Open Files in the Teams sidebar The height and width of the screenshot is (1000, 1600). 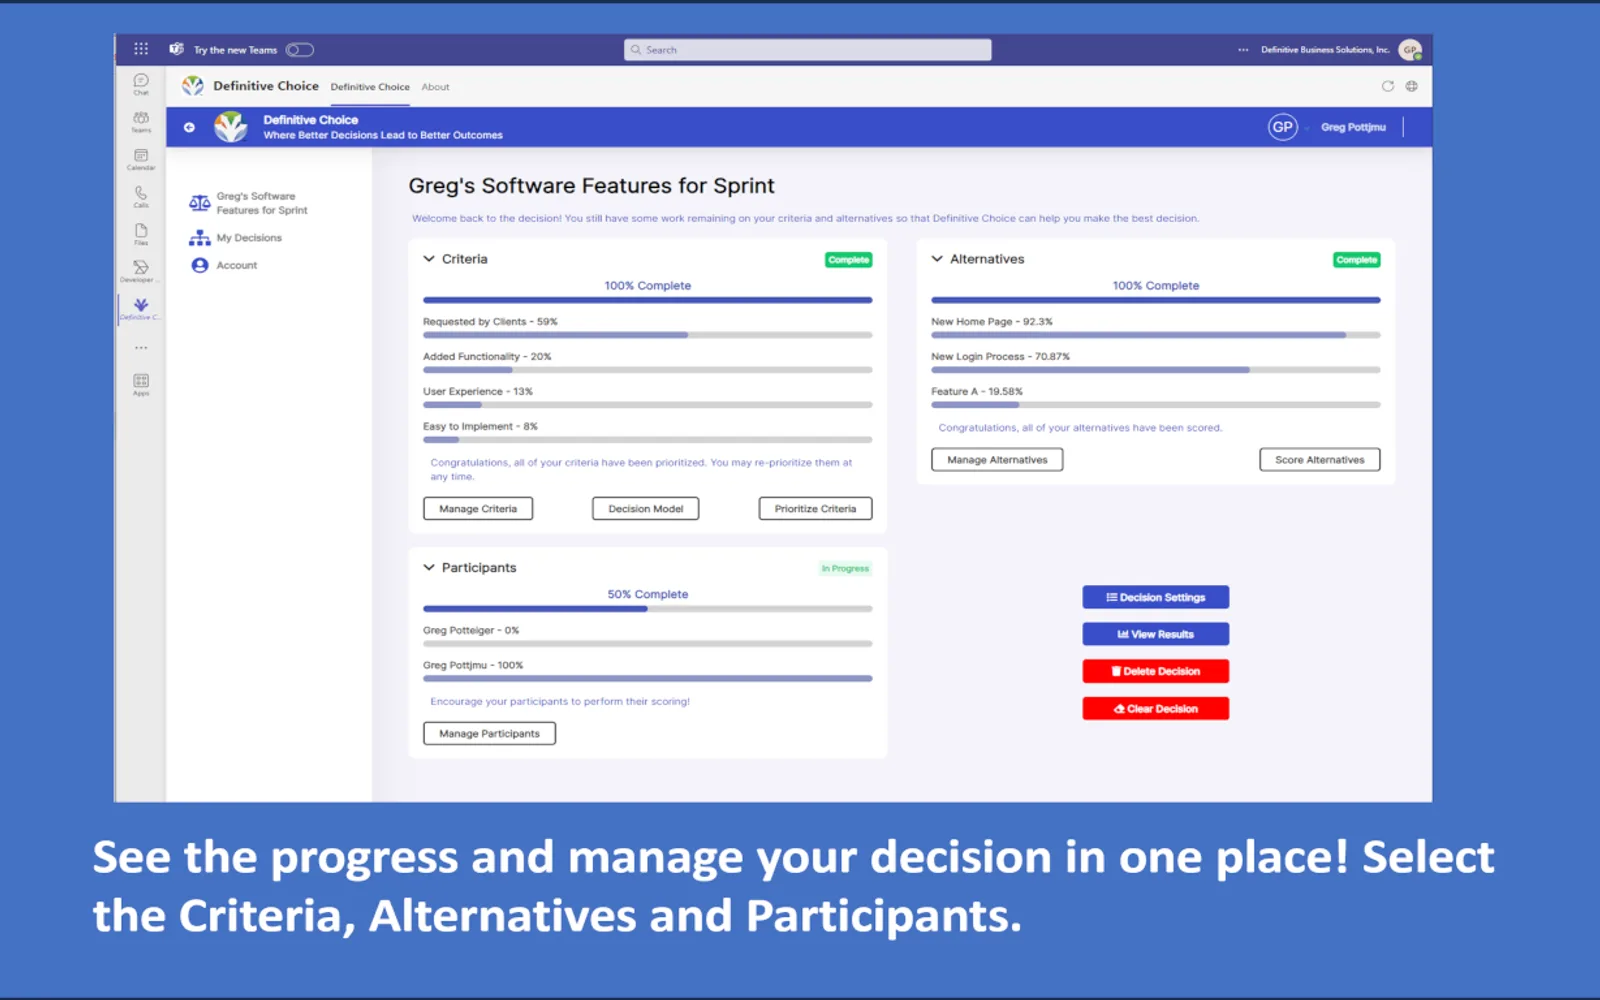[141, 234]
